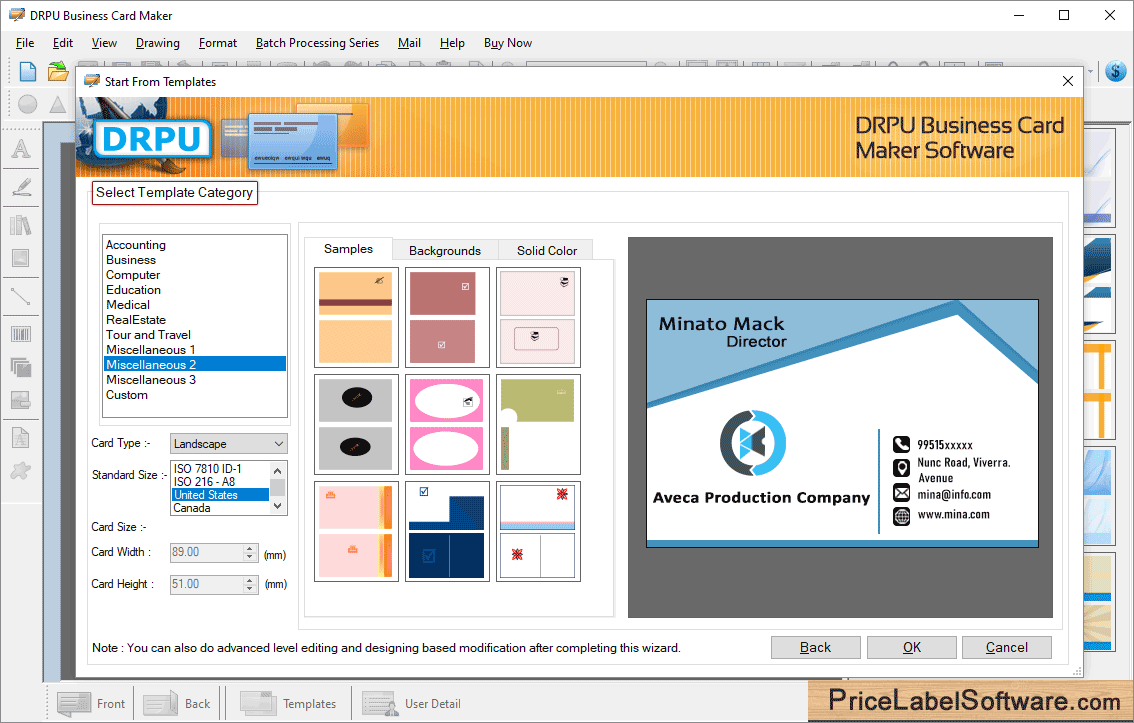Click the Open folder icon in toolbar
This screenshot has height=723, width=1134.
(x=58, y=72)
